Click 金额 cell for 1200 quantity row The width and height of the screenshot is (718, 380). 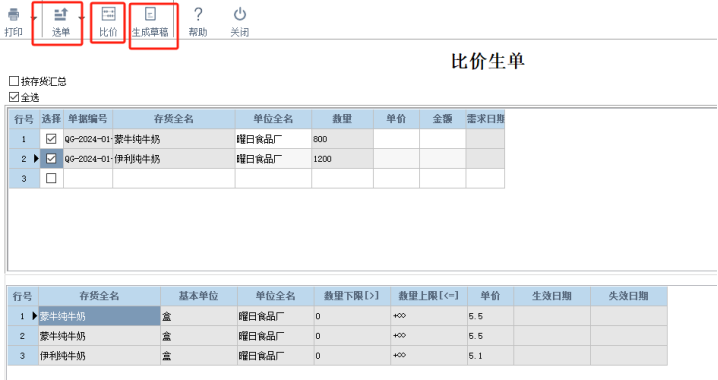click(x=443, y=158)
